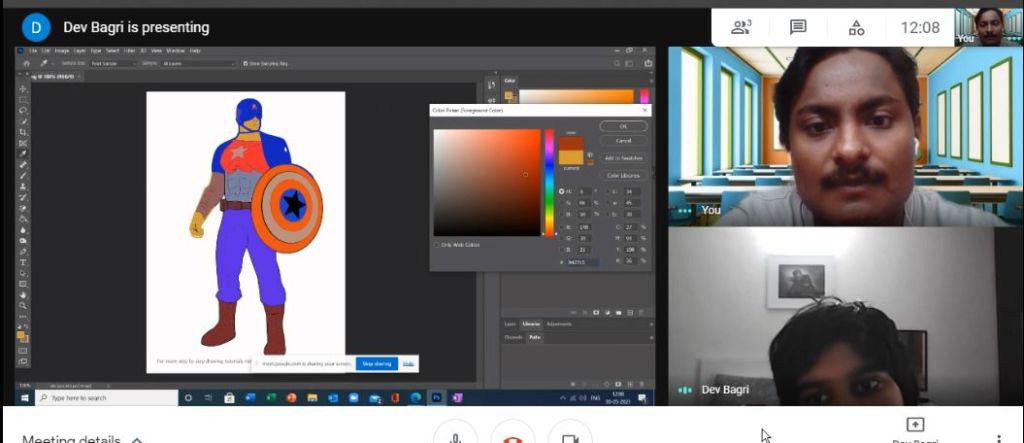
Task: Select the G green radio button
Action: [x=562, y=238]
